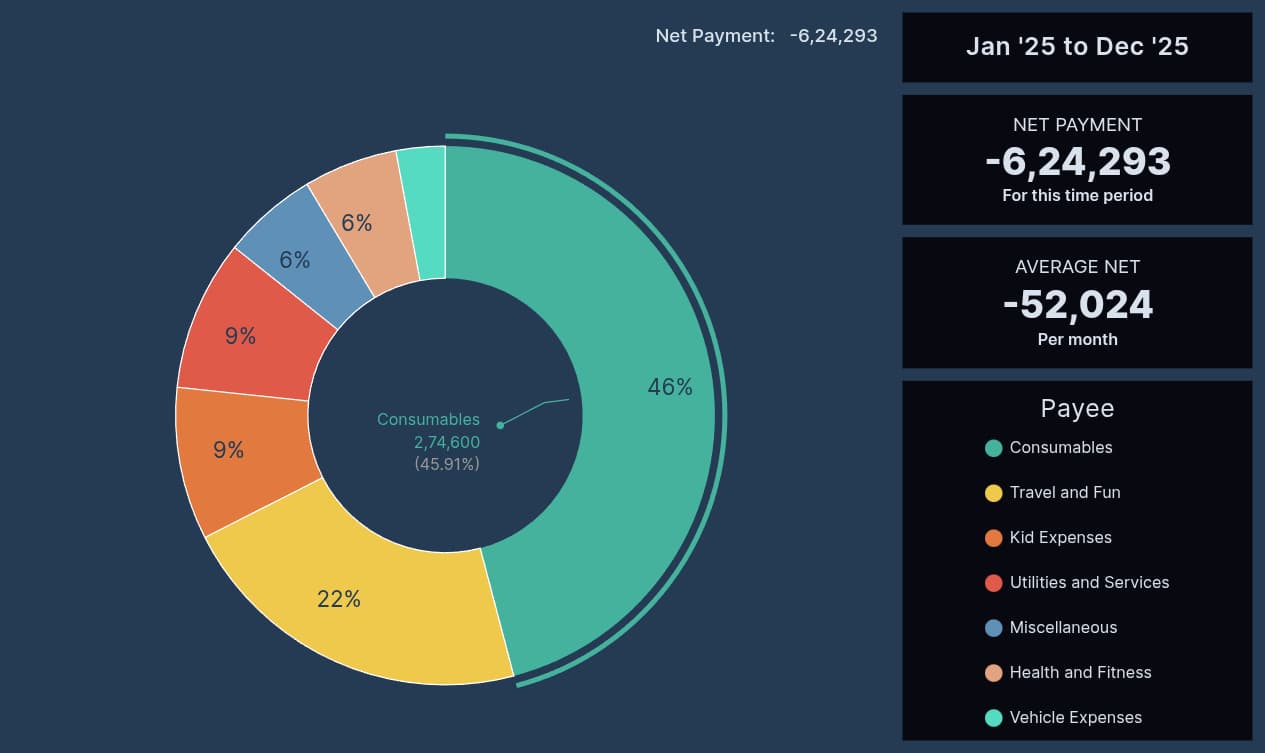1265x753 pixels.
Task: Click the Vehicle Expenses legend dot
Action: point(993,718)
